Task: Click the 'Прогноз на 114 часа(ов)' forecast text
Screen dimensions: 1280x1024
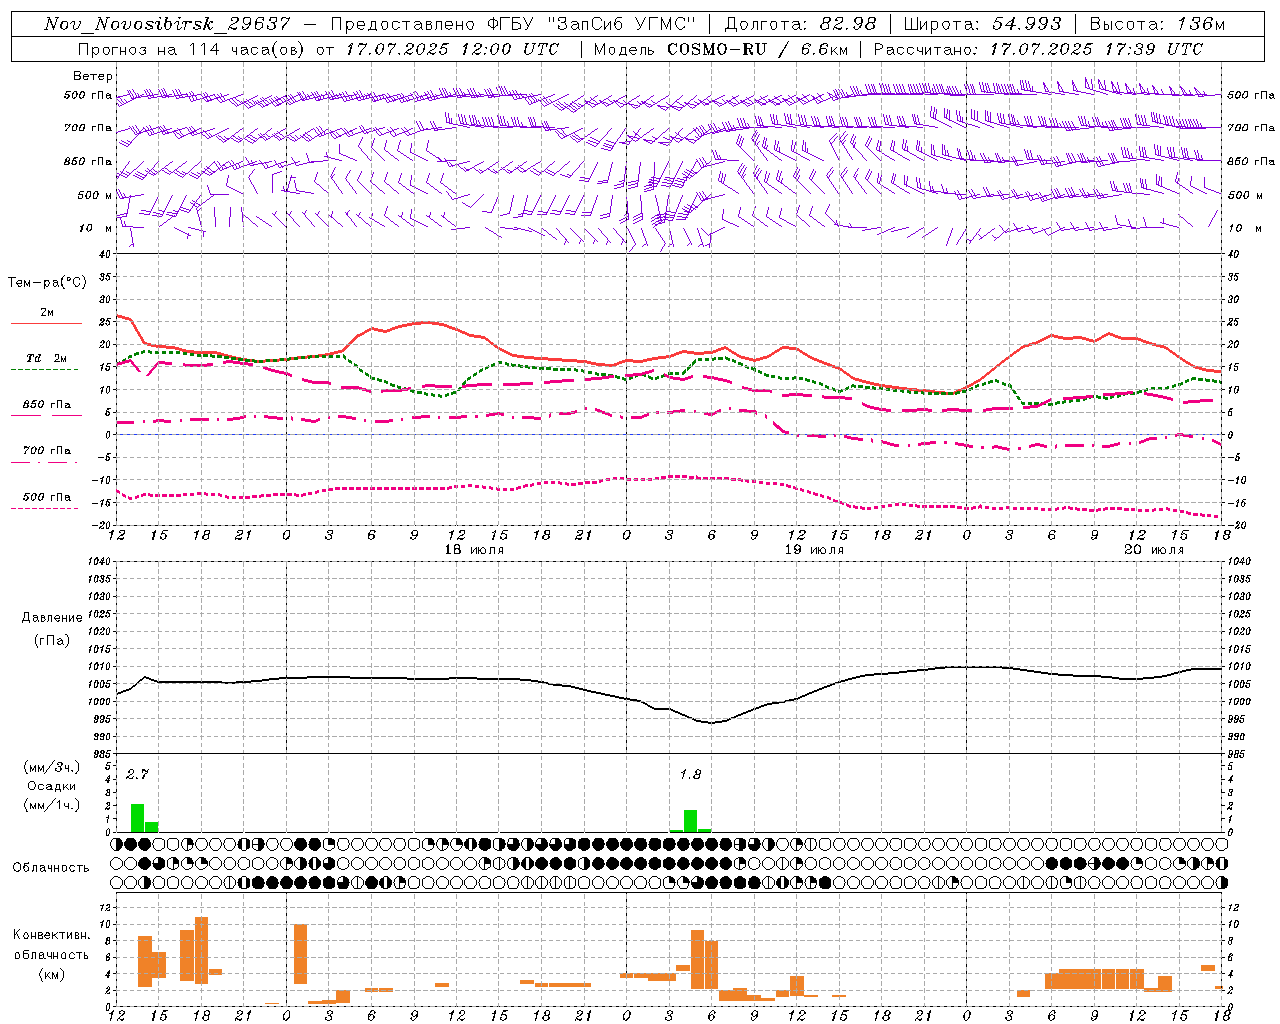Action: click(x=191, y=49)
